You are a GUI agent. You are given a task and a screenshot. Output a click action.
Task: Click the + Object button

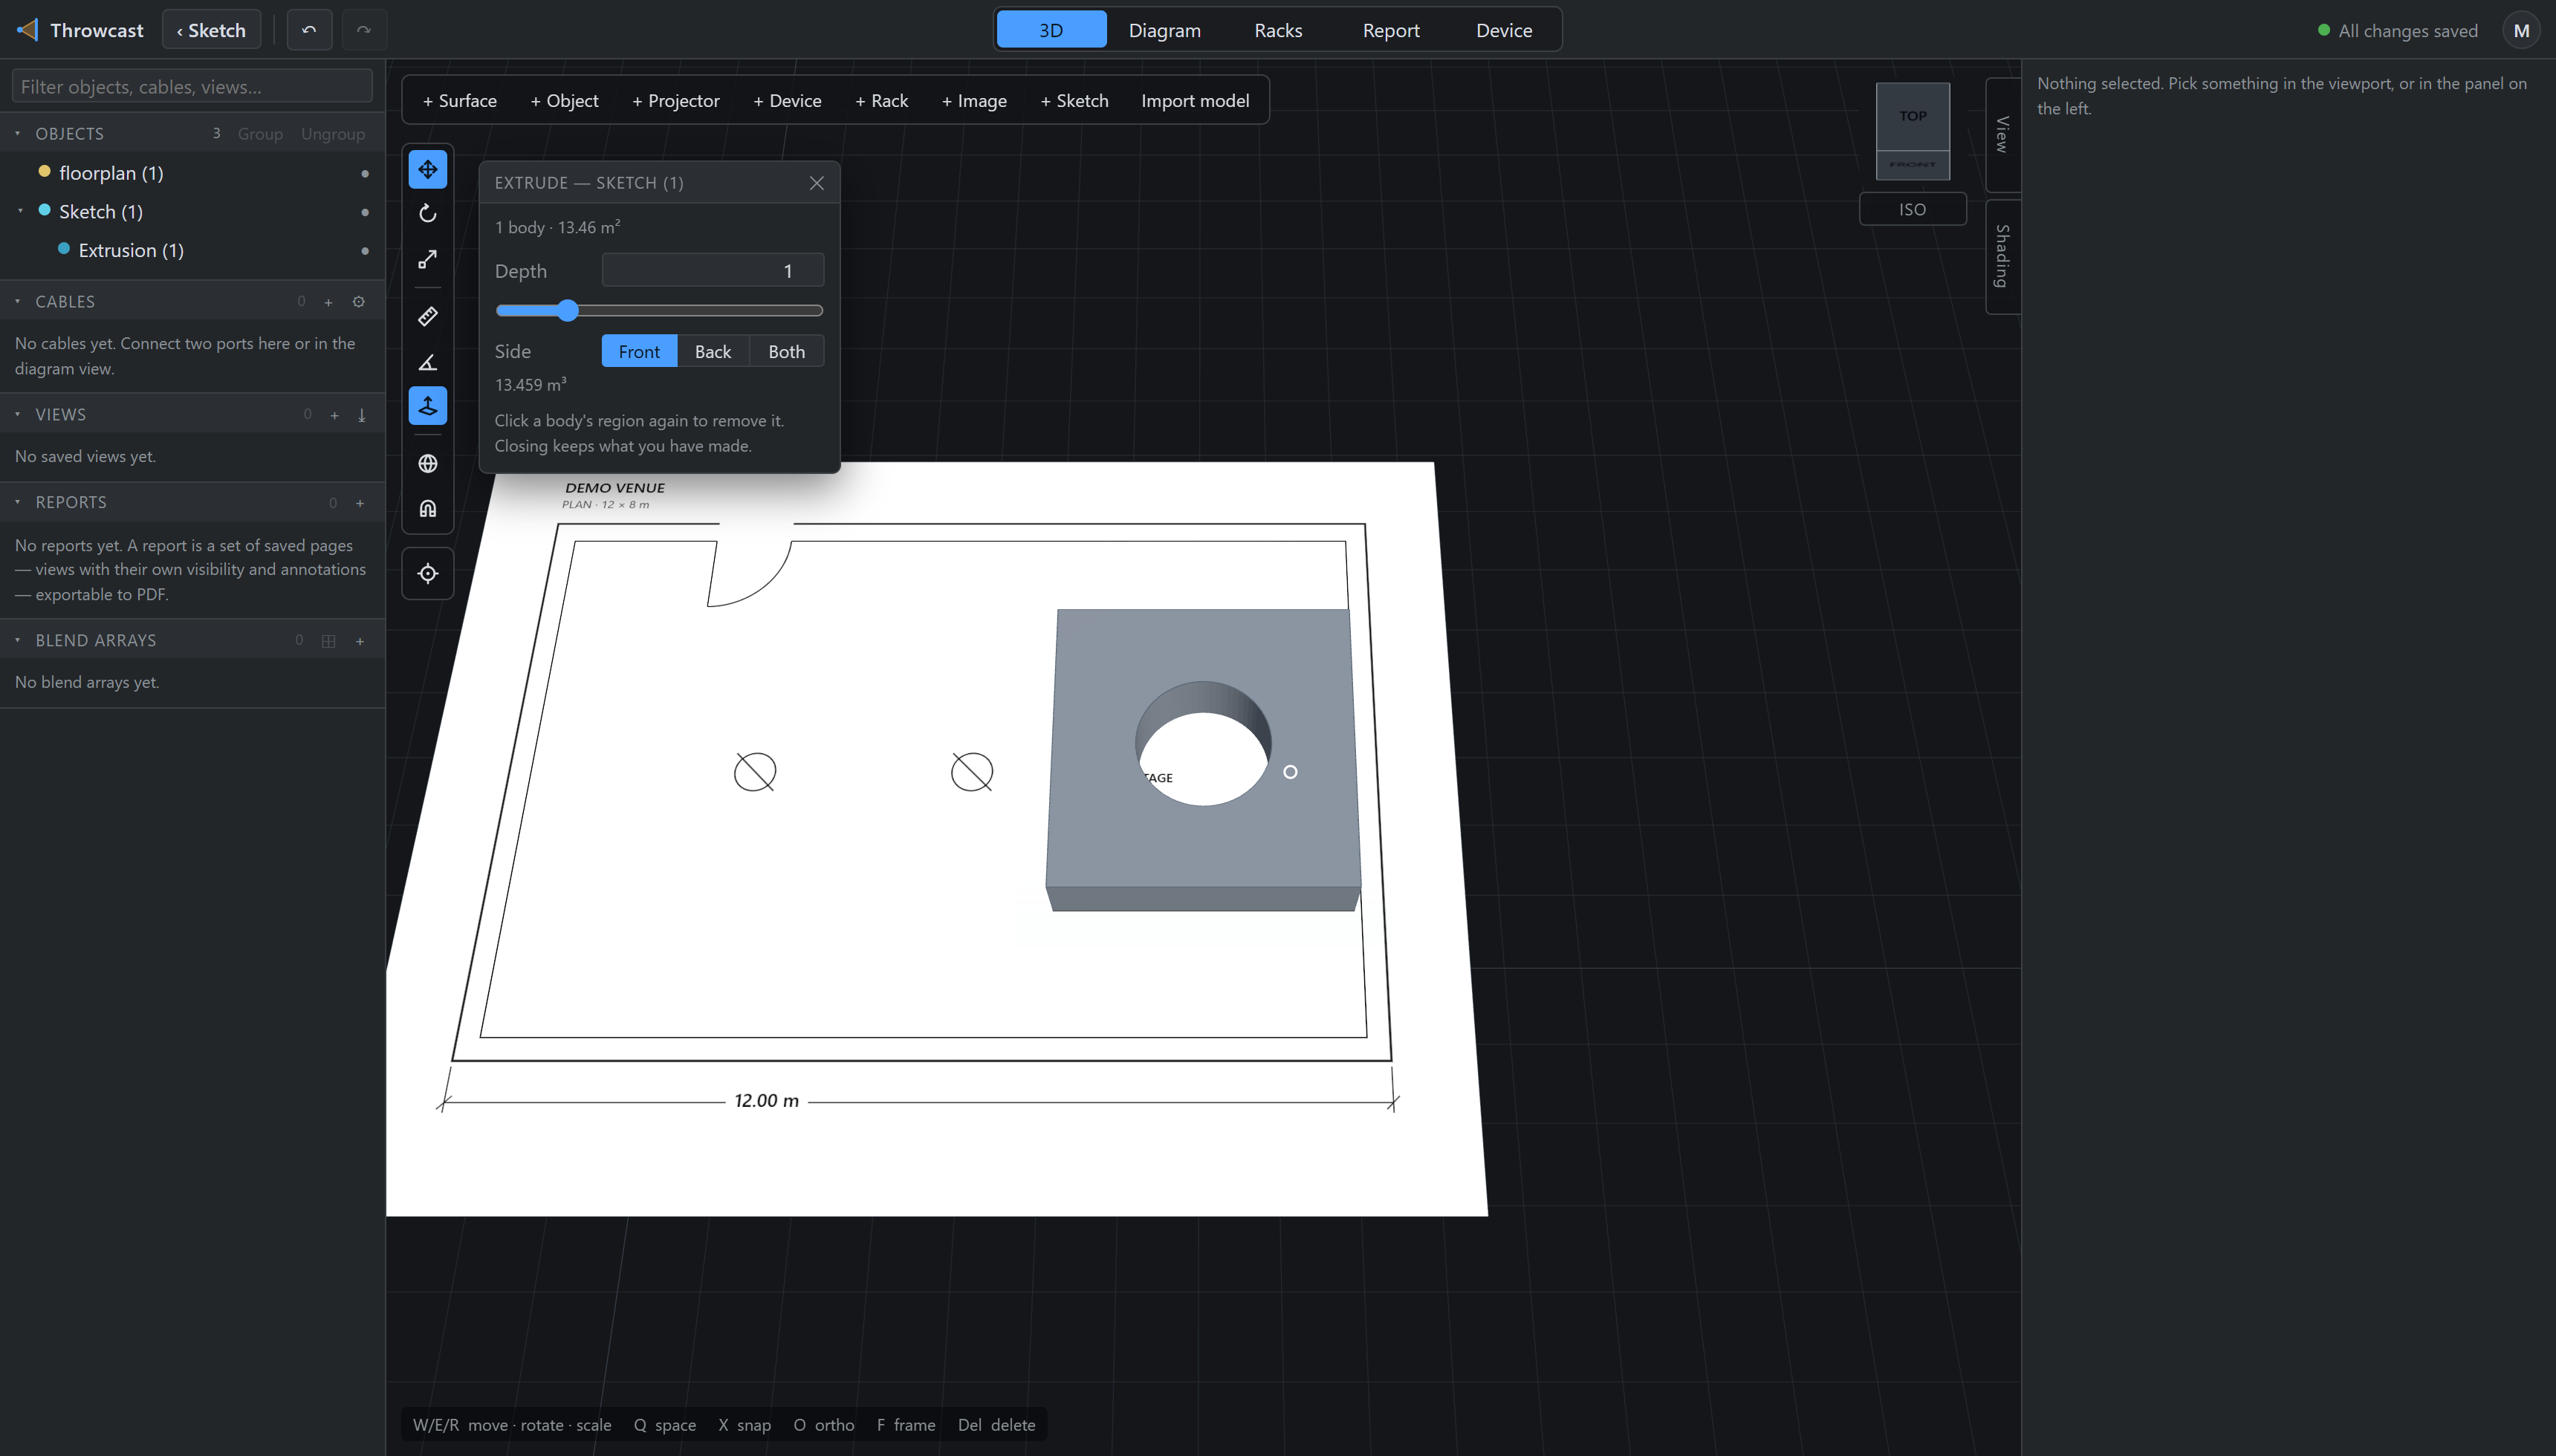564,101
